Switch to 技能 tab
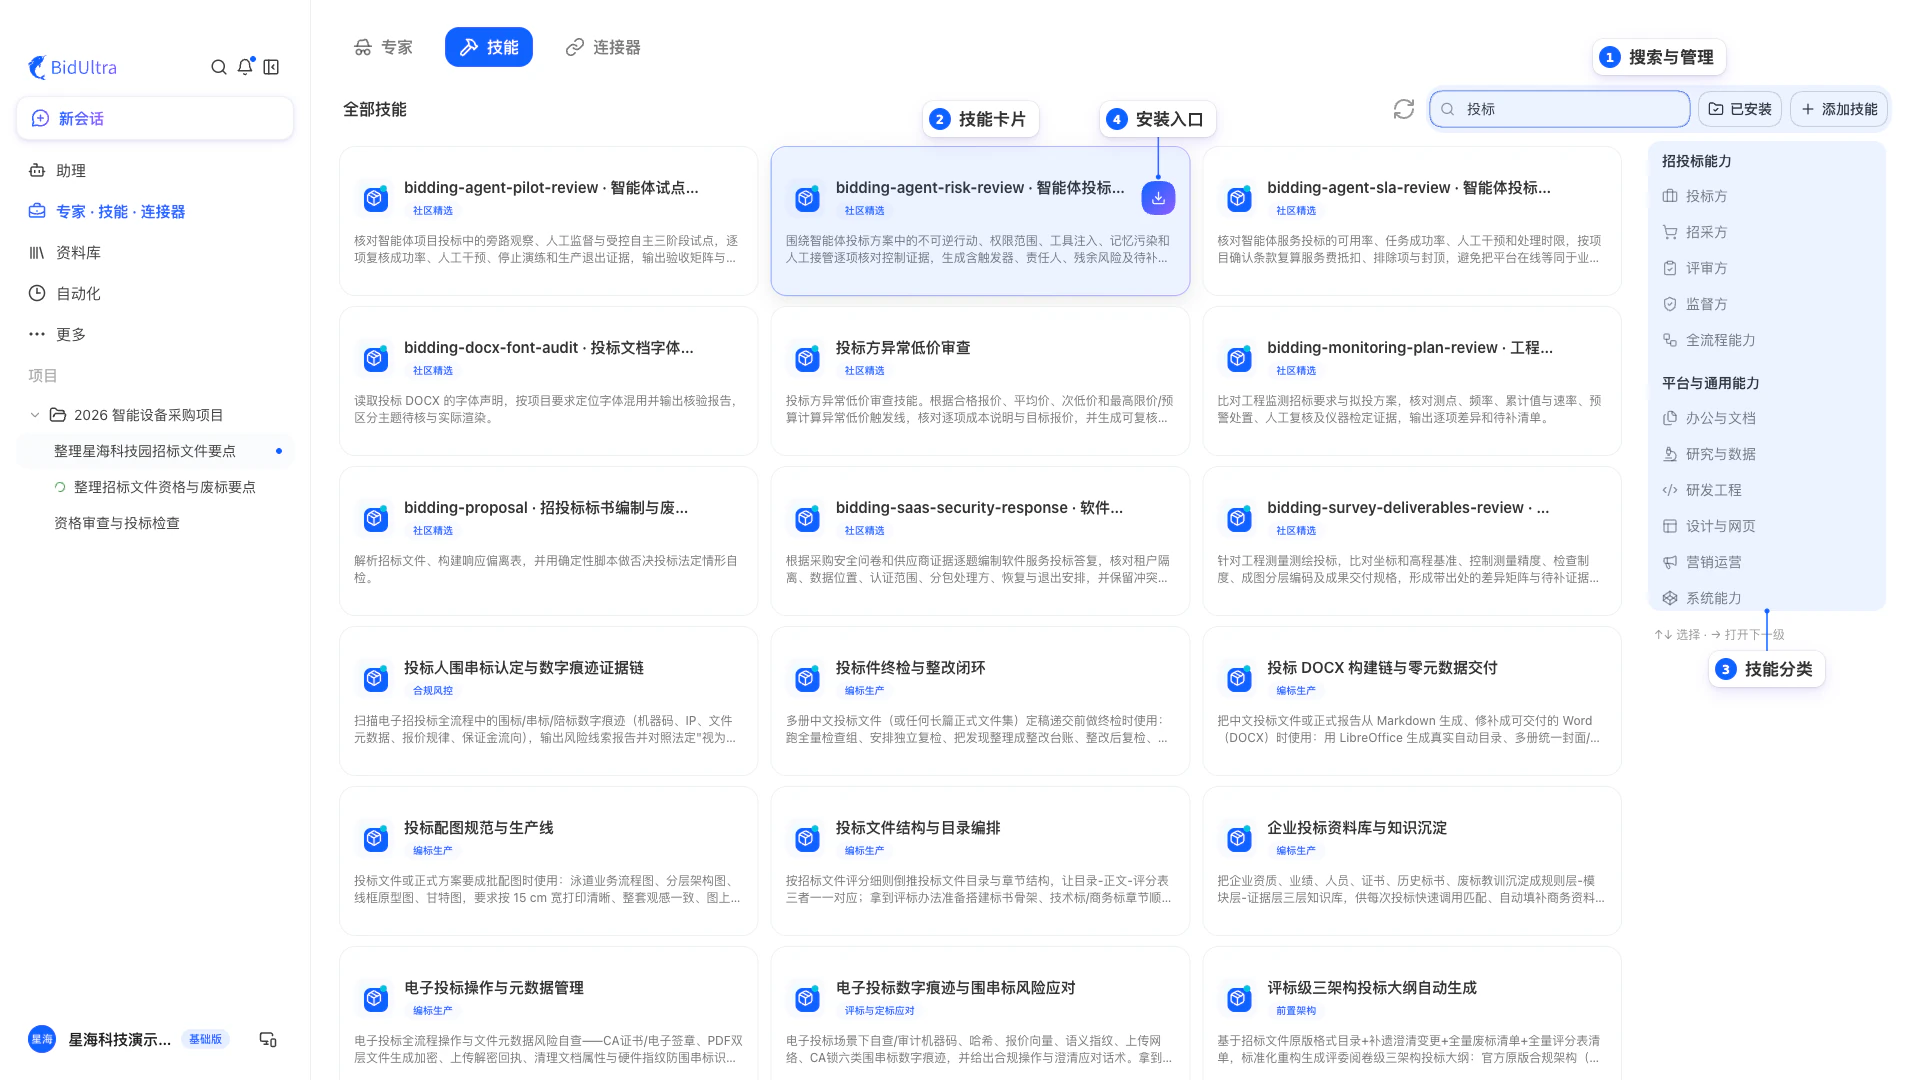This screenshot has width=1920, height=1080. 489,47
